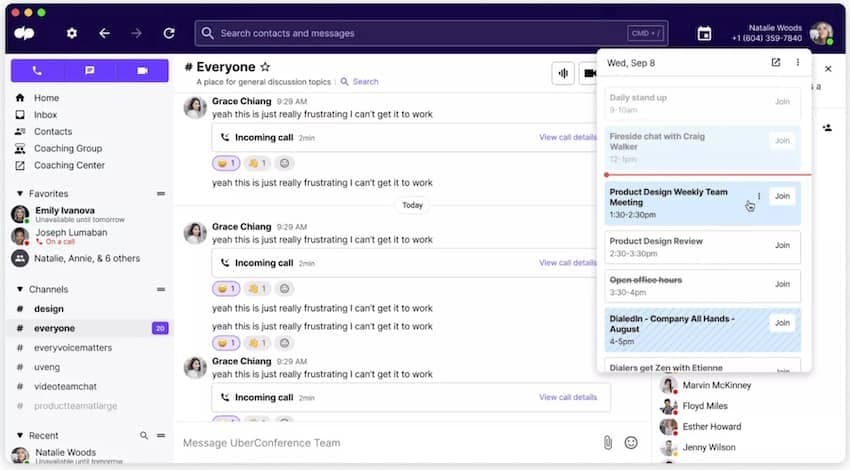Open the calendar panel's three-dot menu
This screenshot has height=470, width=850.
797,62
